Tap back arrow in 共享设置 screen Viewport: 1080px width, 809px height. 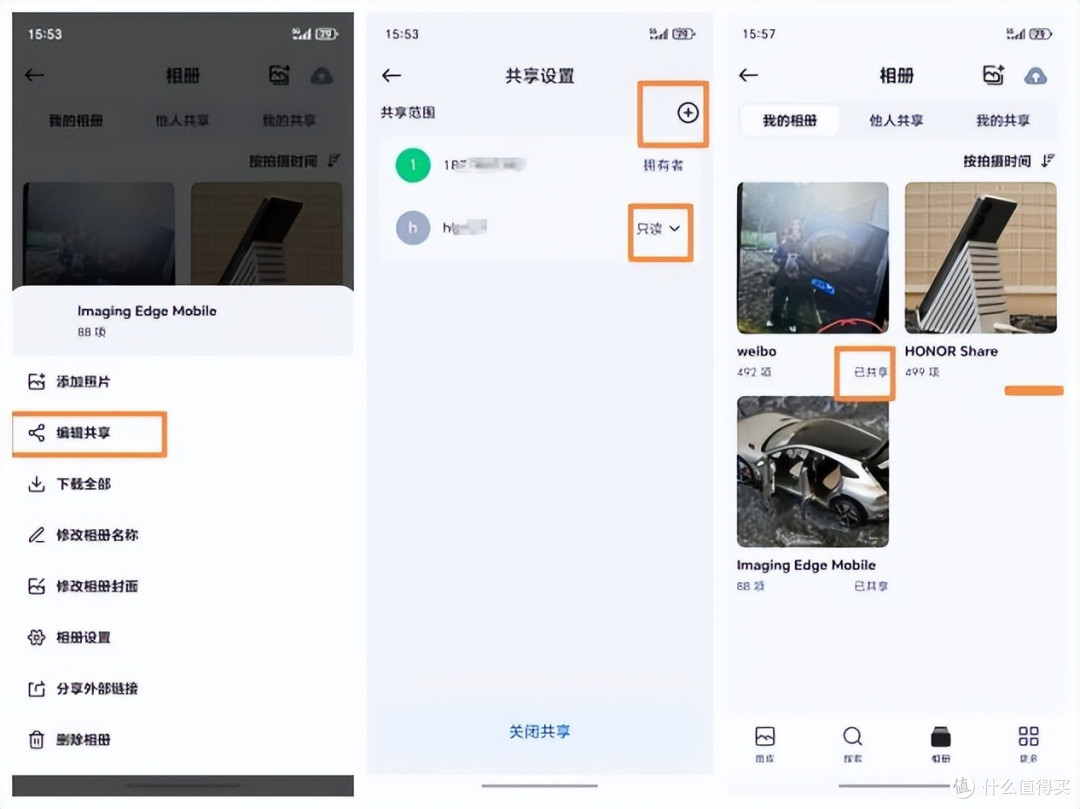pyautogui.click(x=391, y=76)
